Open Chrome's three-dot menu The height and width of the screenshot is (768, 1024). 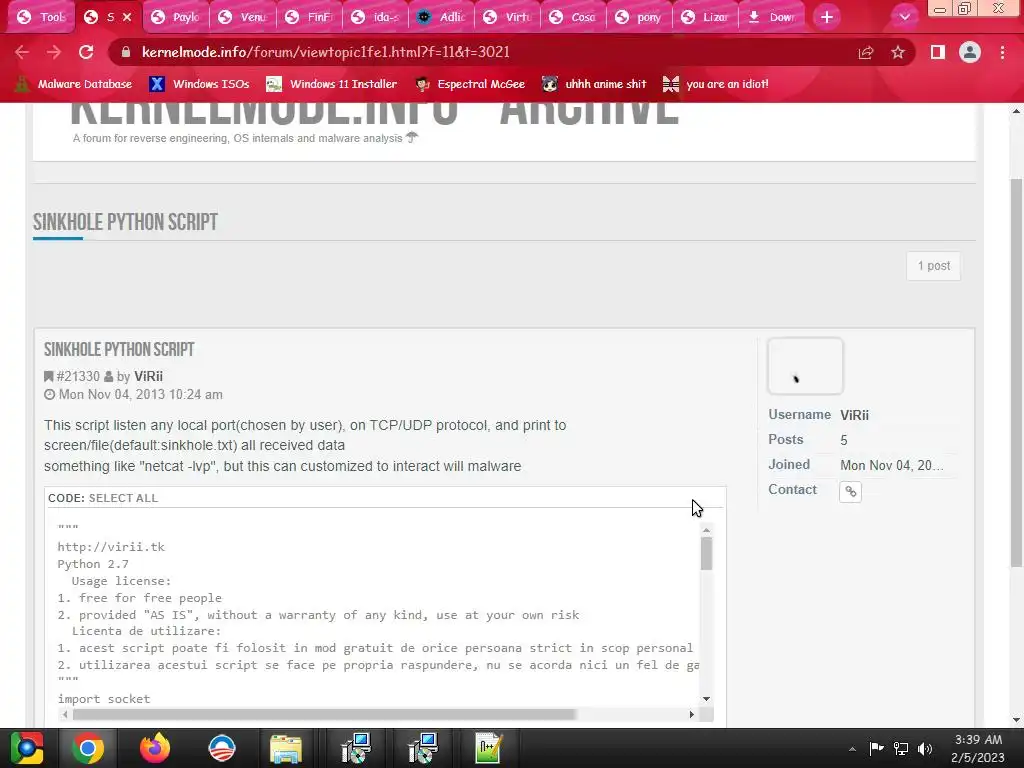tap(1002, 52)
